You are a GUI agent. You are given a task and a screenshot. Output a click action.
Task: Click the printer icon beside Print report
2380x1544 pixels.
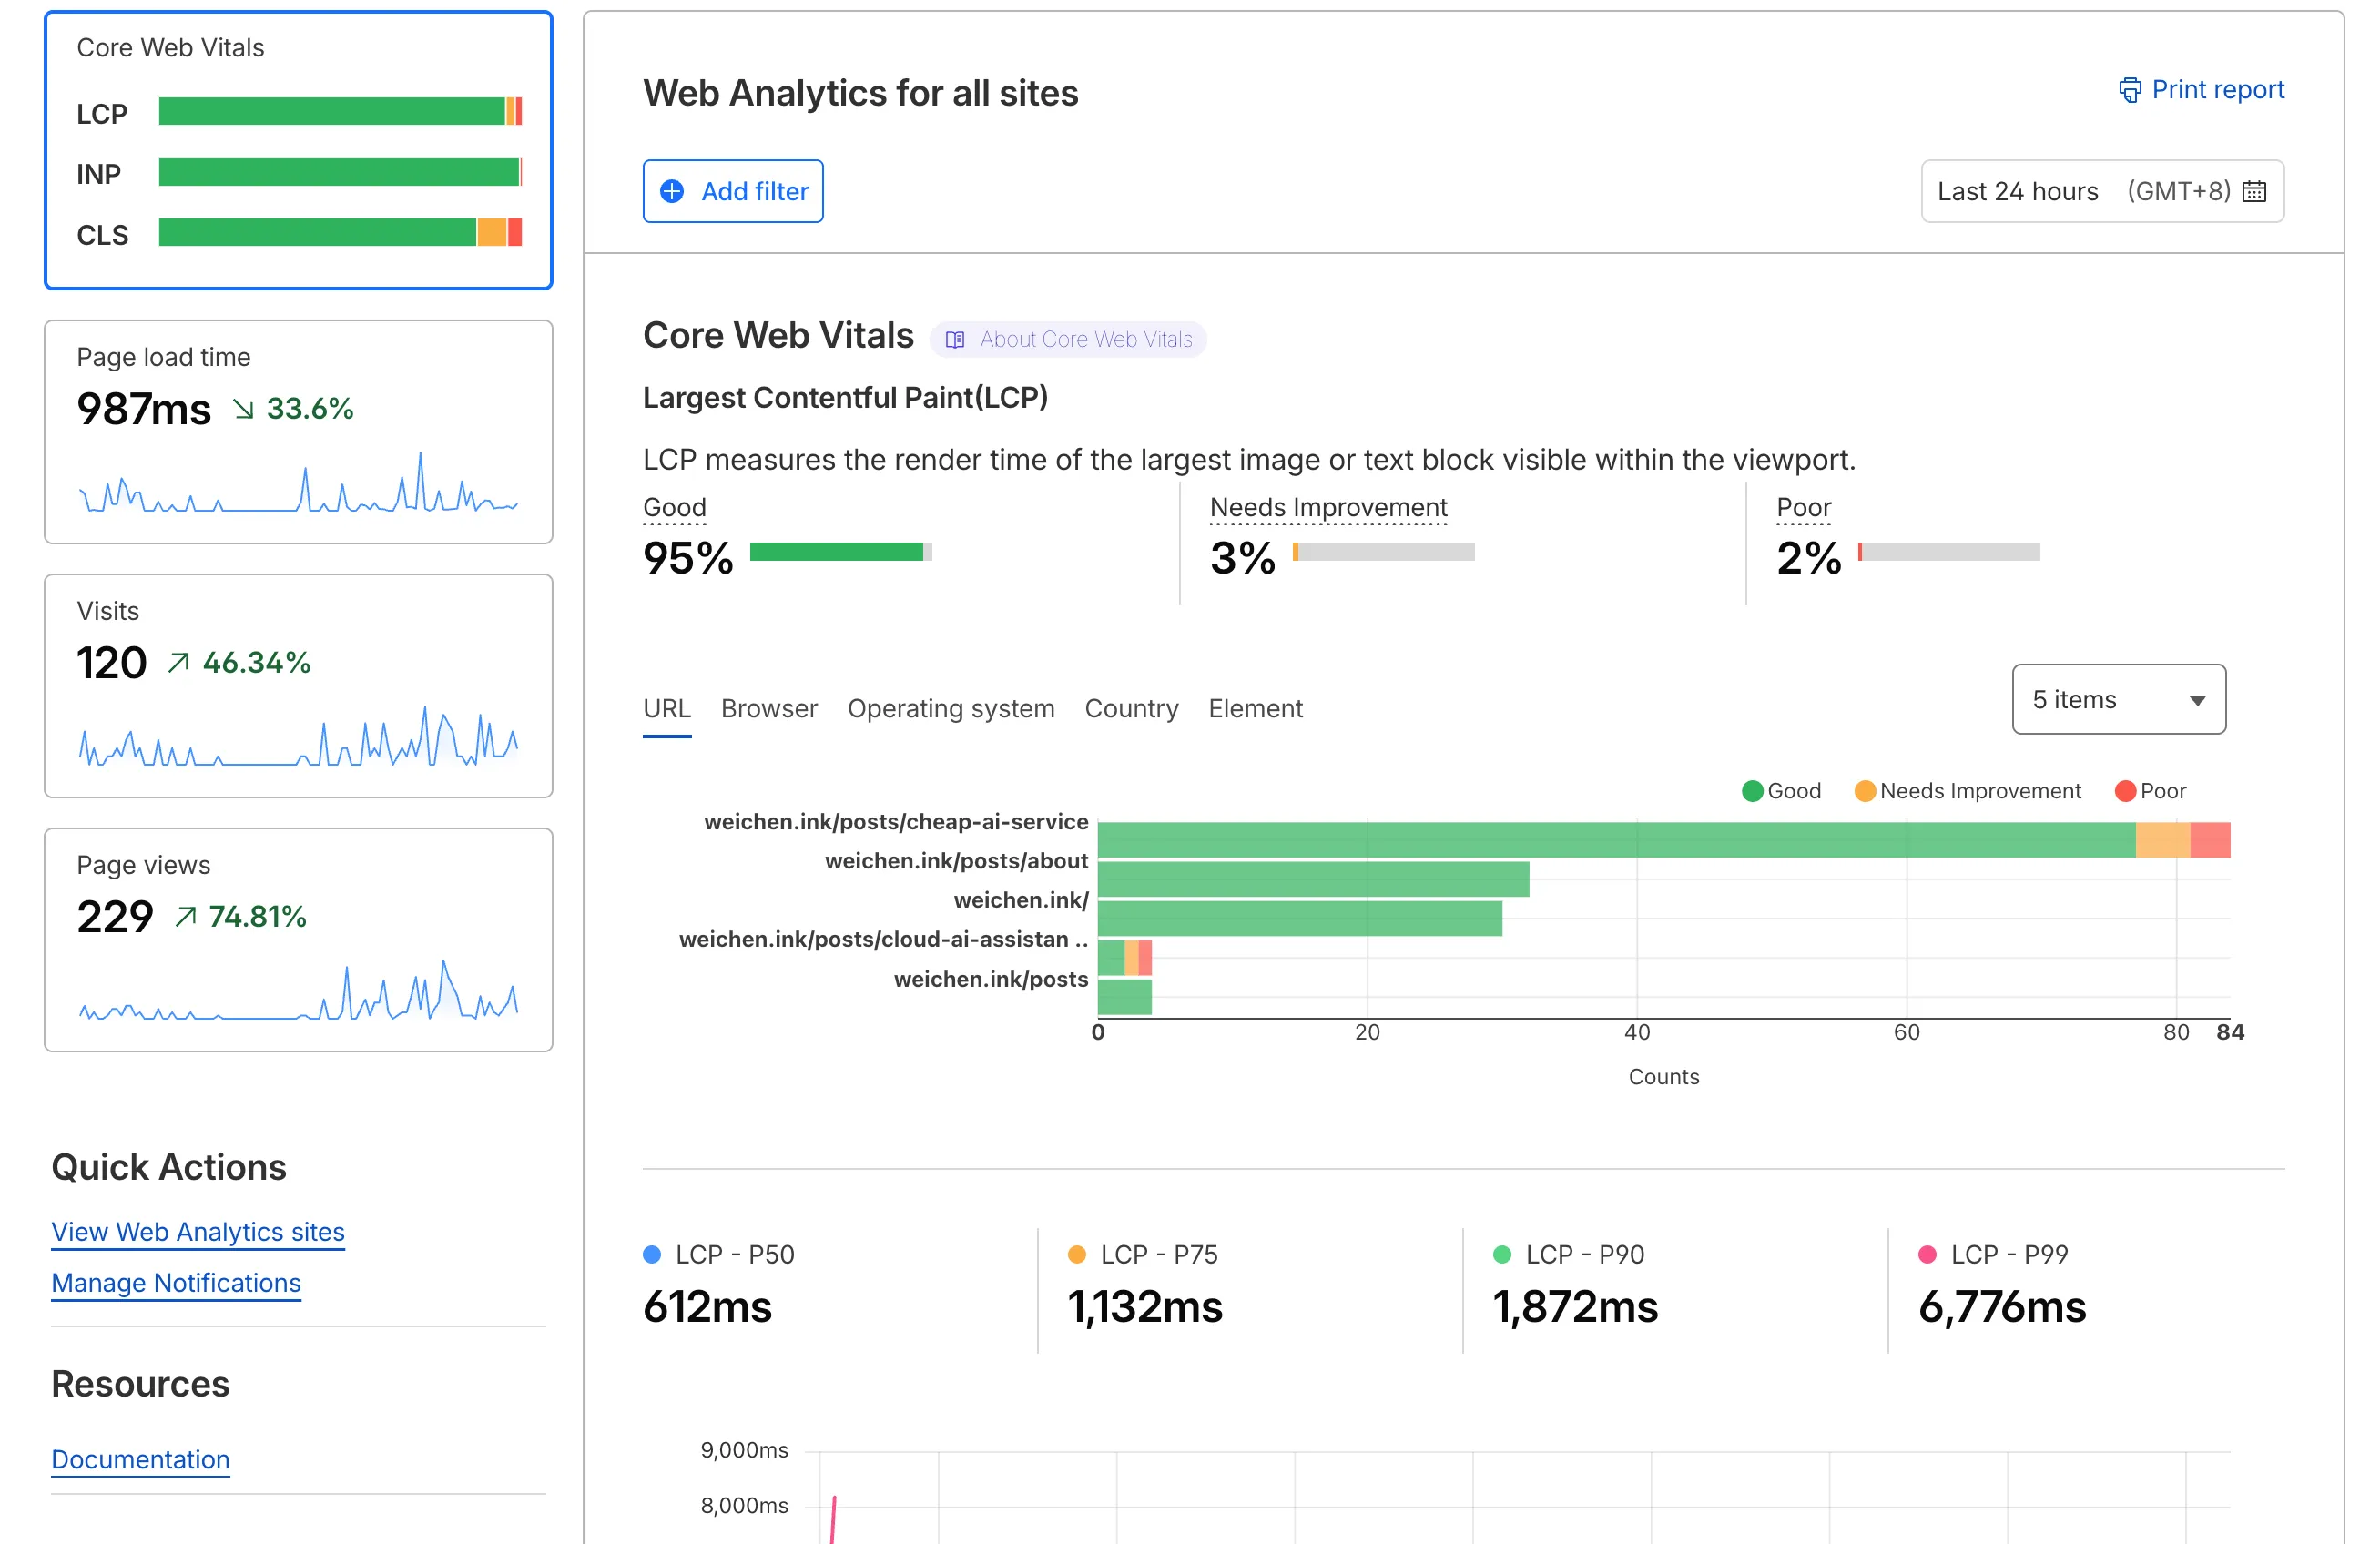(2130, 90)
